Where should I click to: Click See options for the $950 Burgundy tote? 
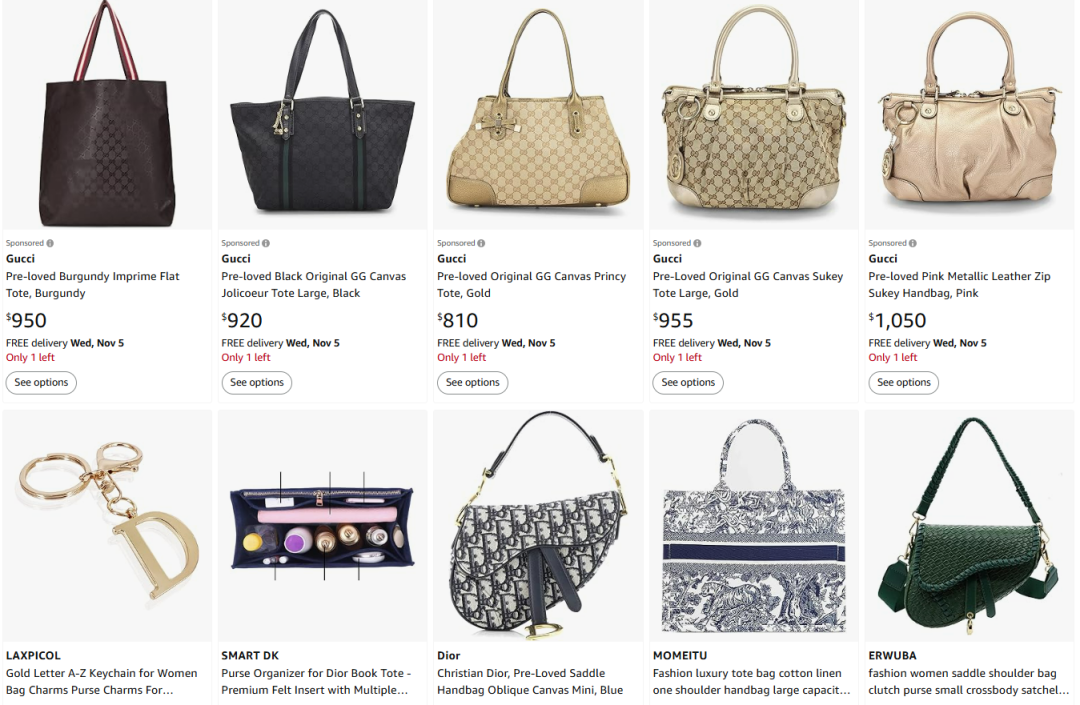(41, 382)
